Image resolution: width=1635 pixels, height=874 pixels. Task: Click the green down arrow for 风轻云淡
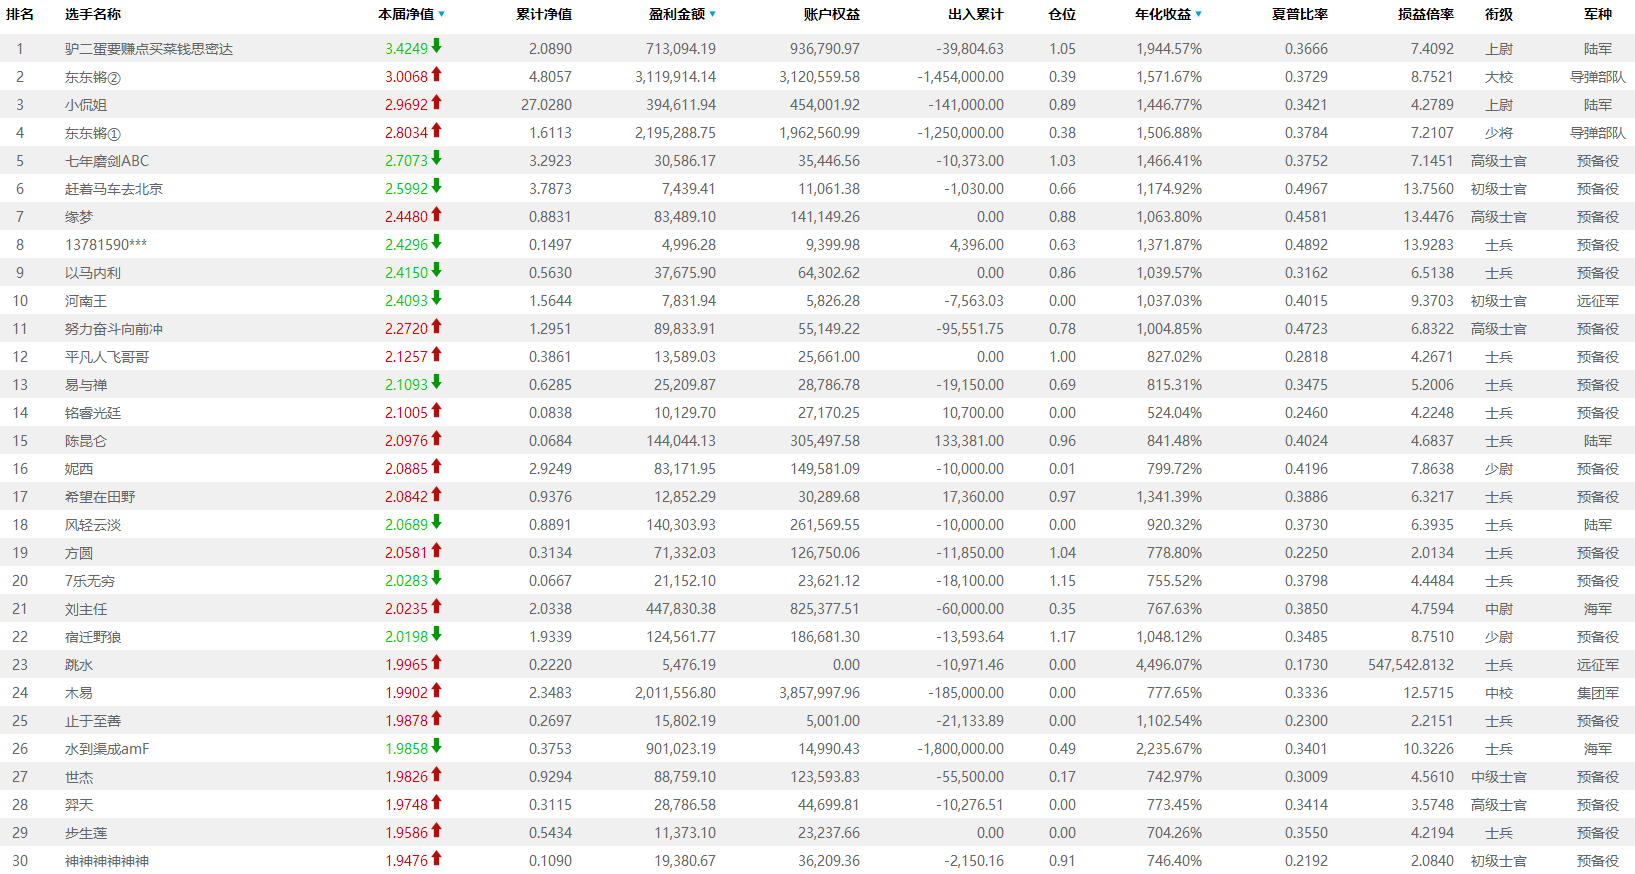pos(437,522)
